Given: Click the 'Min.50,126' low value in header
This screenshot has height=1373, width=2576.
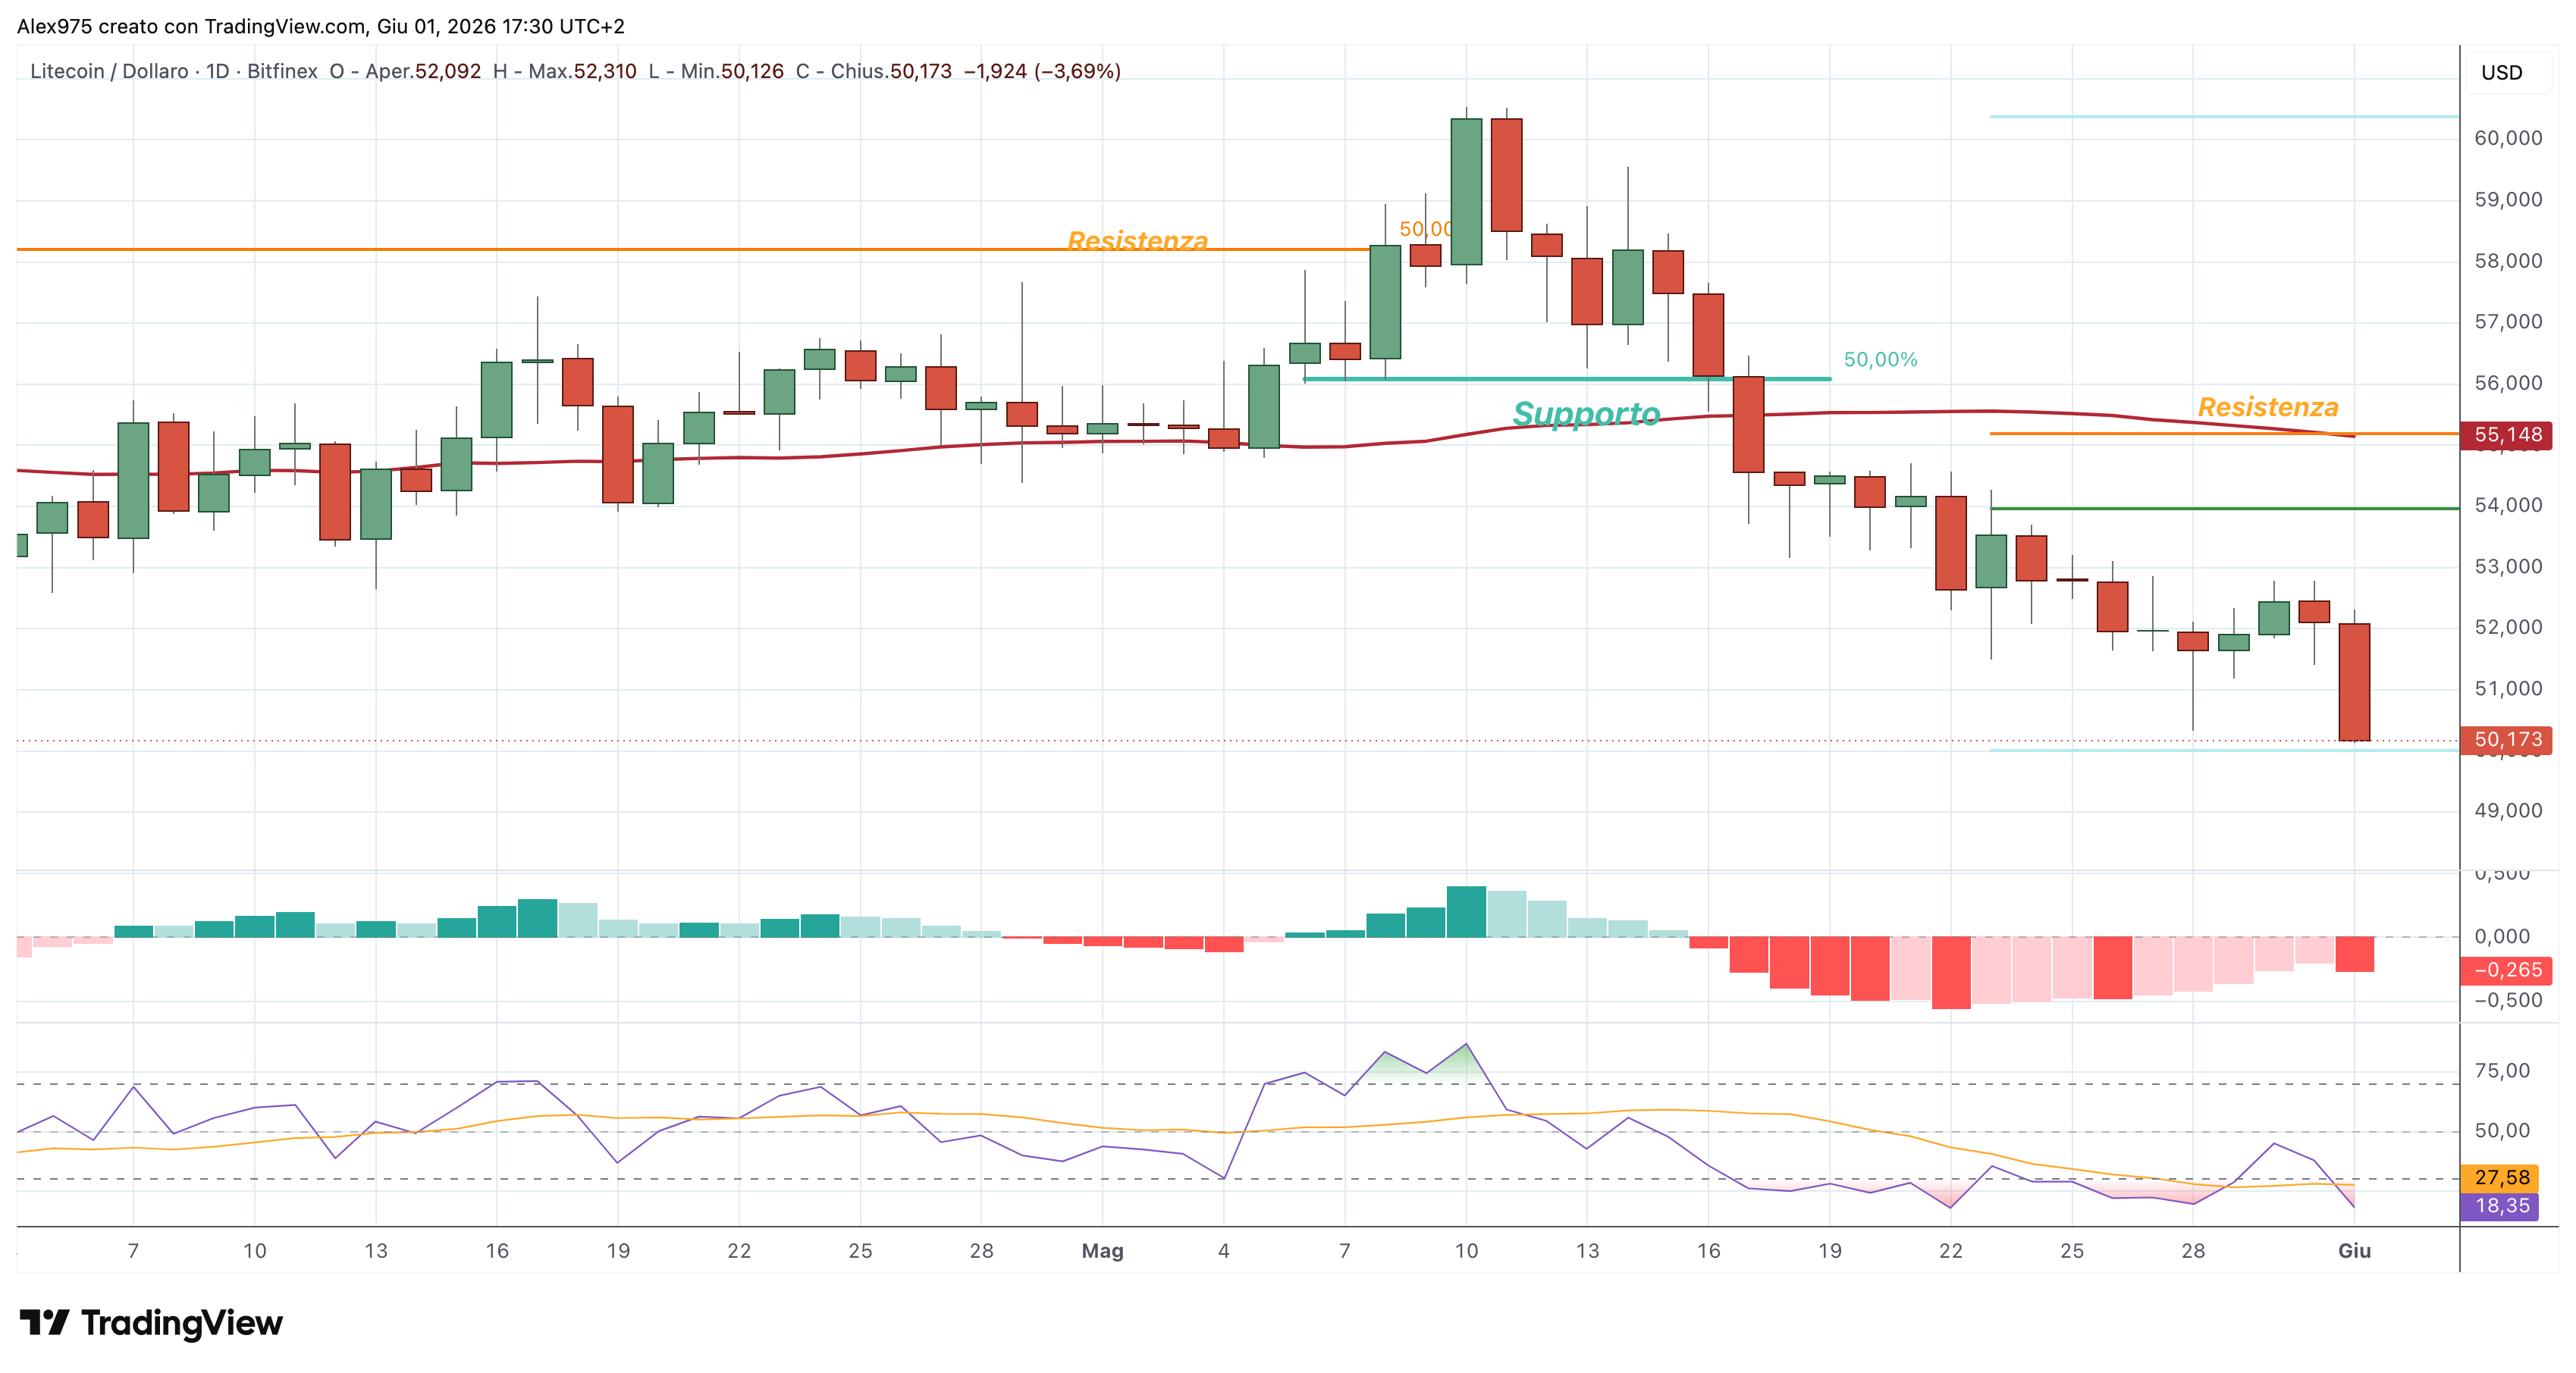Looking at the screenshot, I should 732,71.
